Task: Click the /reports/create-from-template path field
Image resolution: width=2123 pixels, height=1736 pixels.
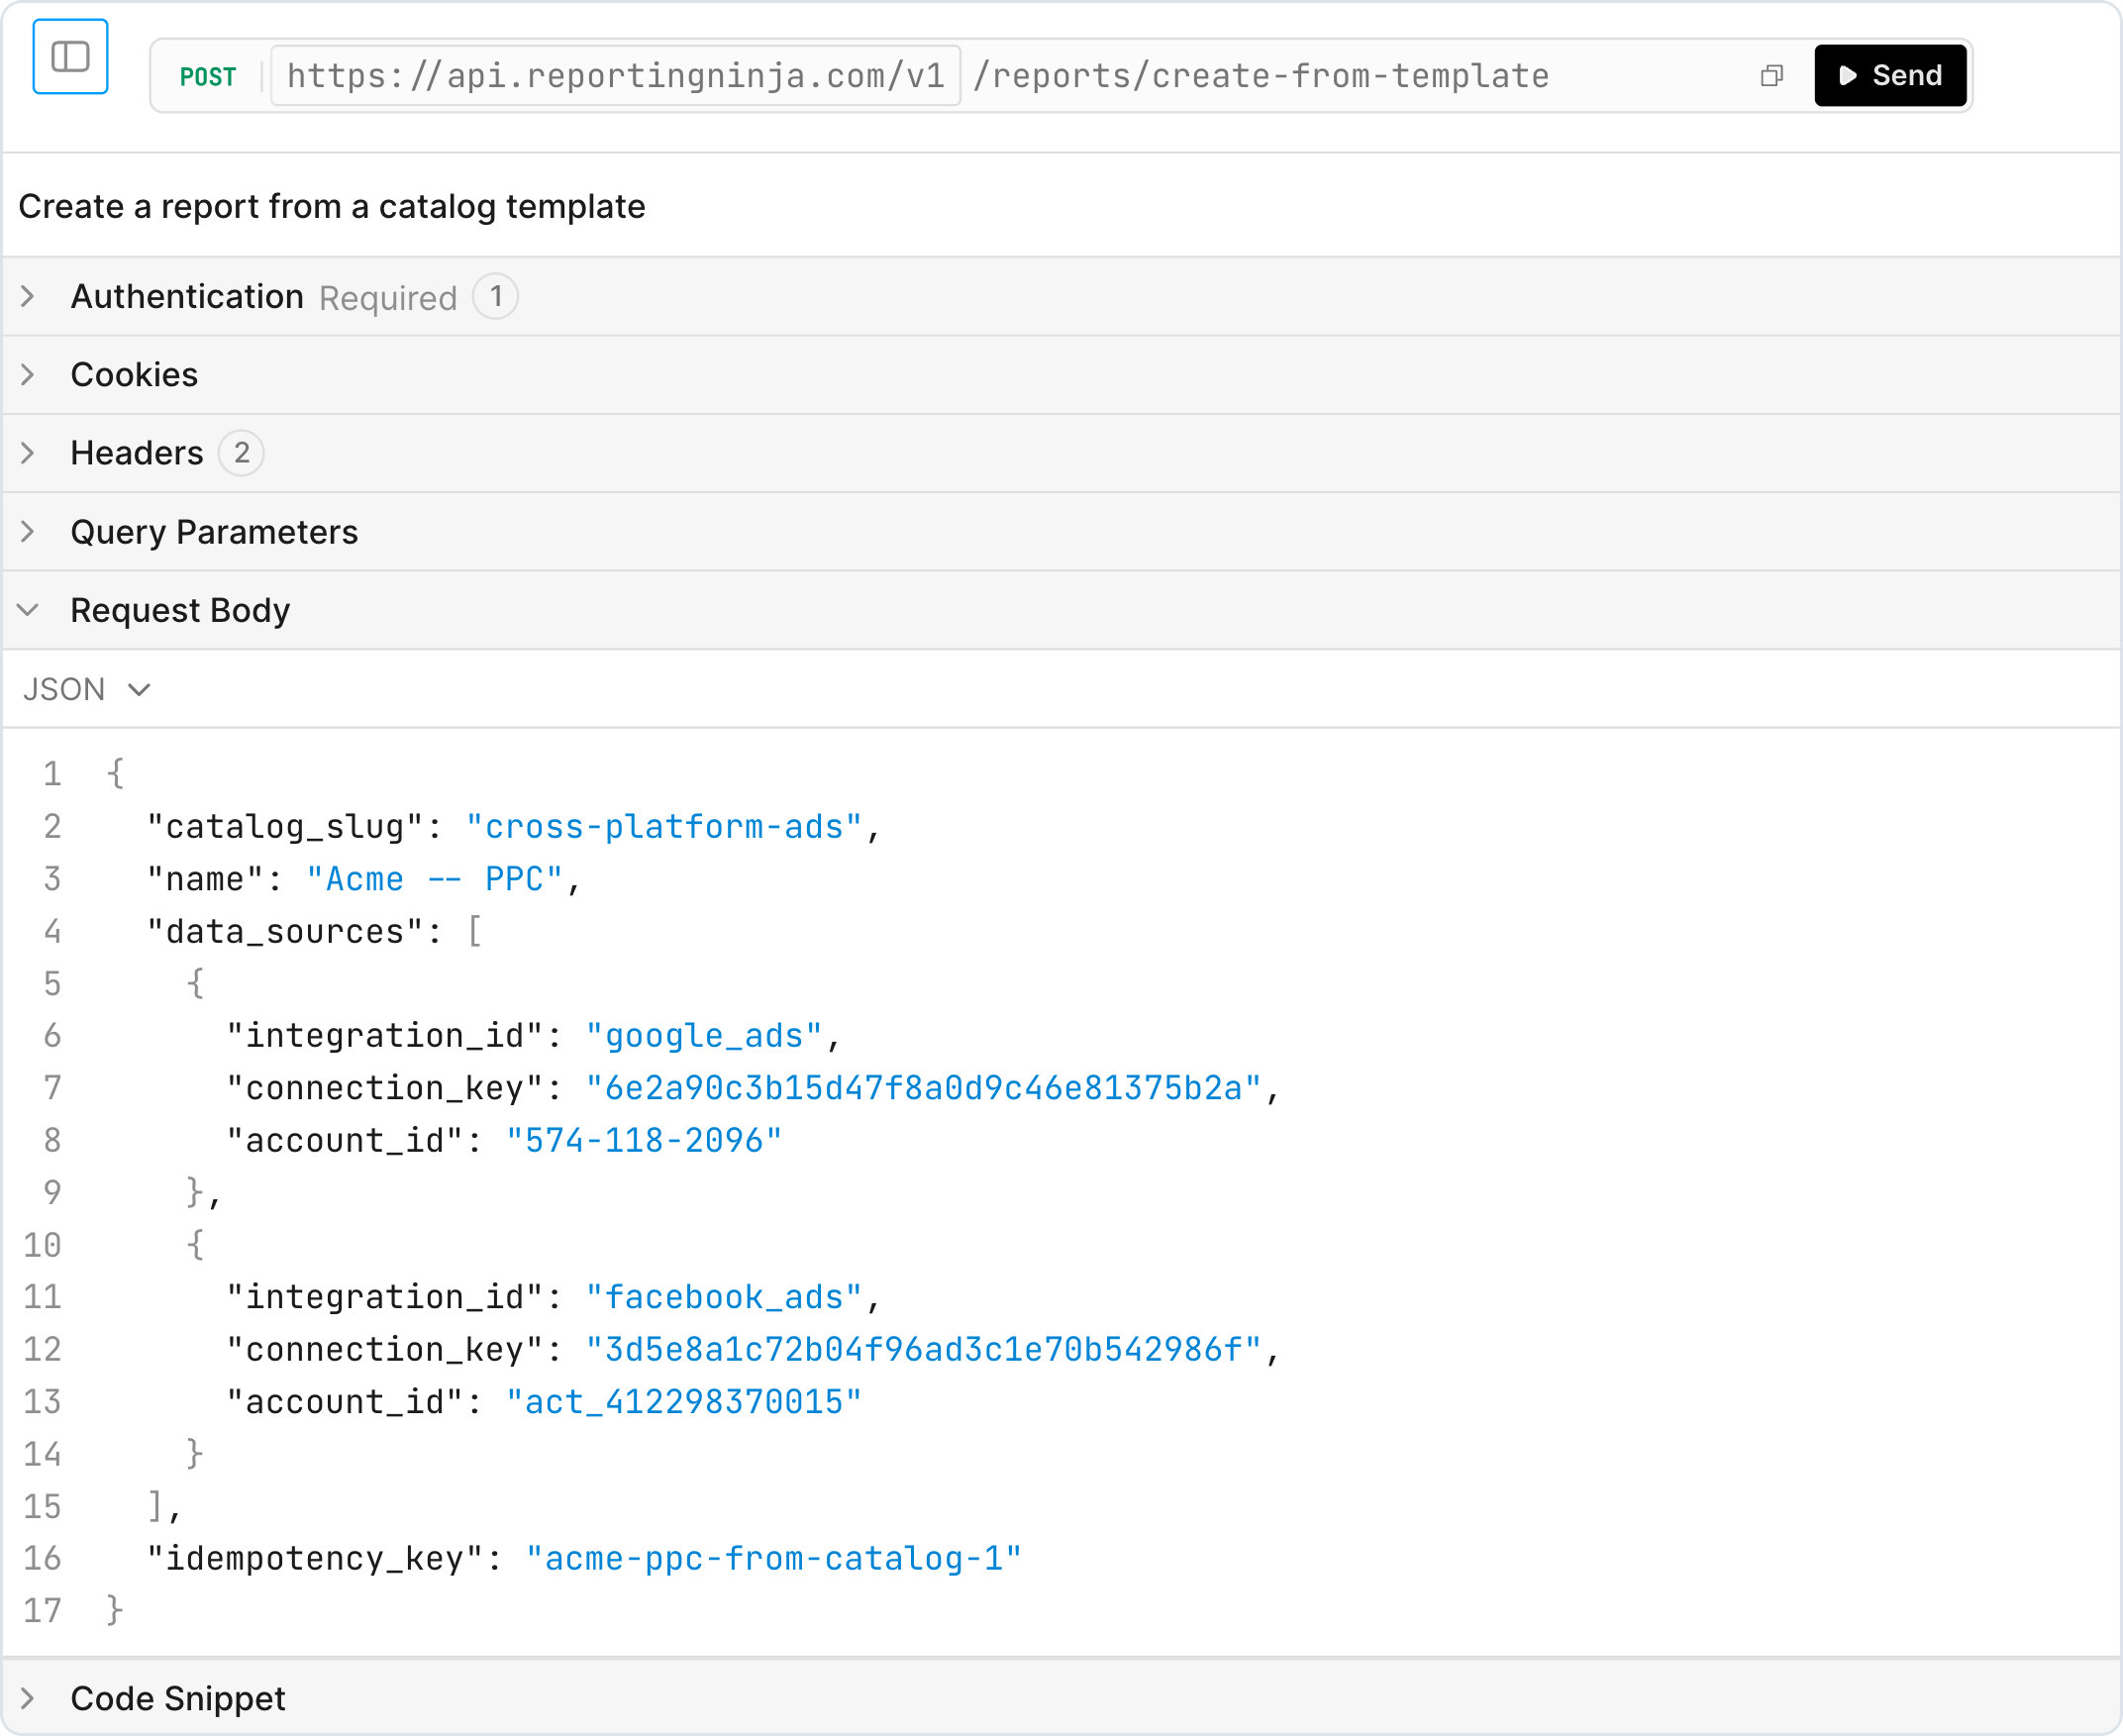Action: 1261,76
